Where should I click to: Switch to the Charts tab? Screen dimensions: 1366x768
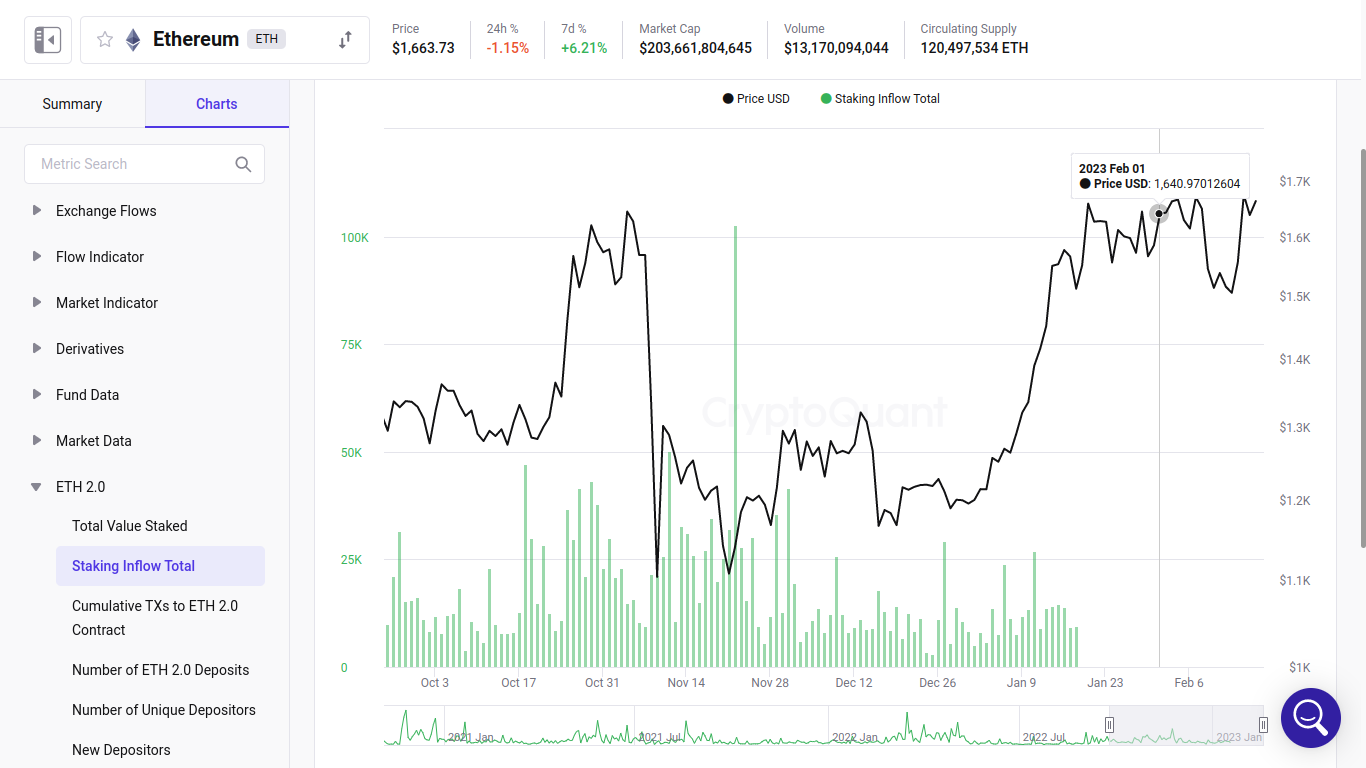click(217, 104)
